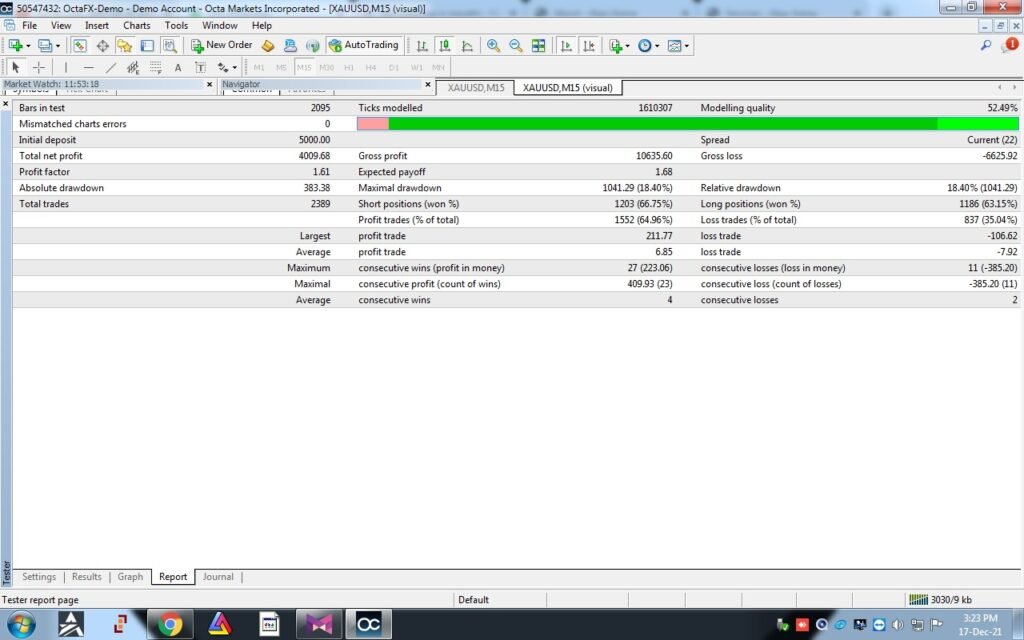This screenshot has height=640, width=1024.
Task: Select the Fibonacci Retracement tool
Action: [155, 67]
